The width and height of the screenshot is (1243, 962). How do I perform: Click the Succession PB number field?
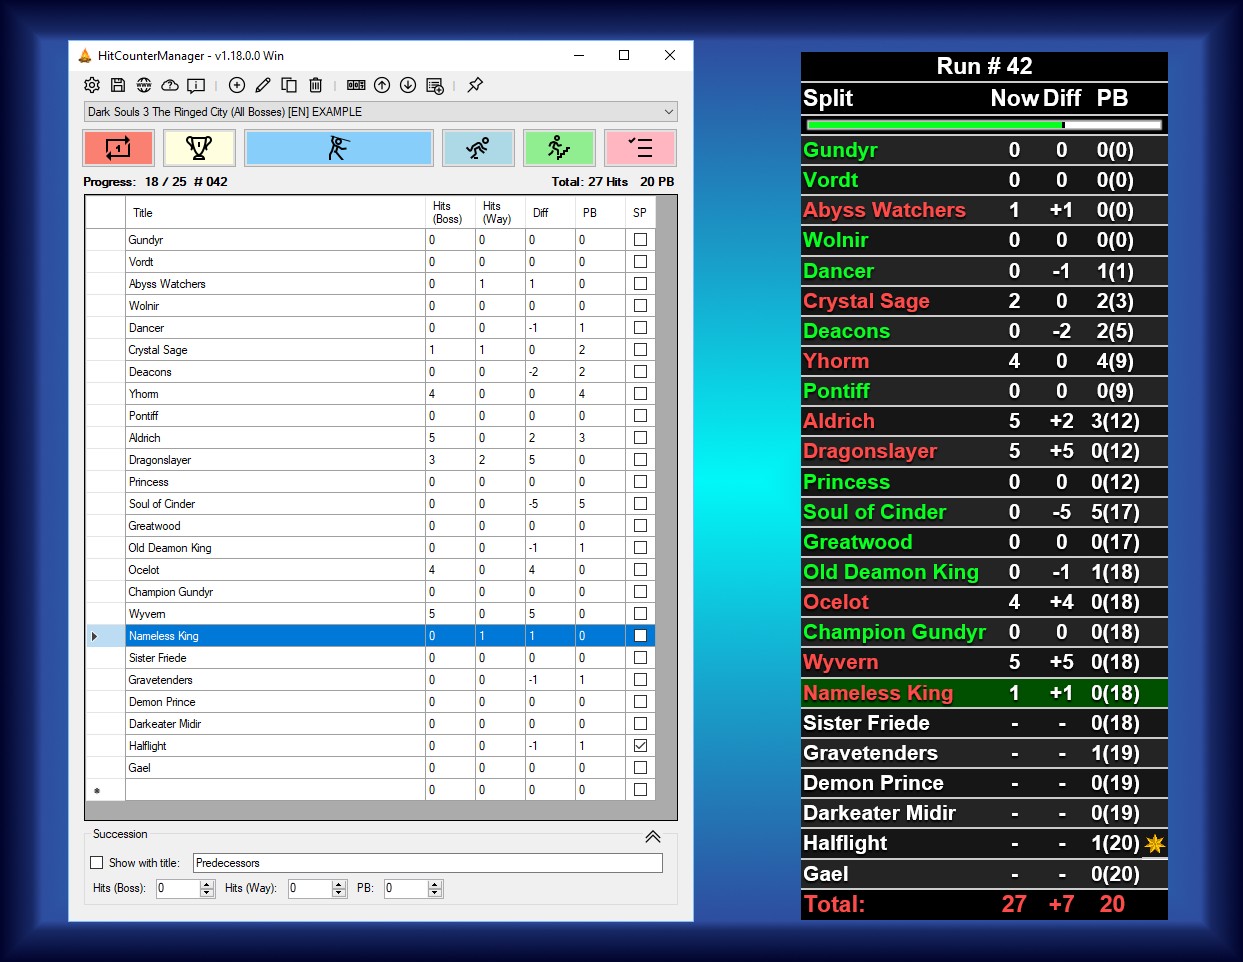coord(407,889)
